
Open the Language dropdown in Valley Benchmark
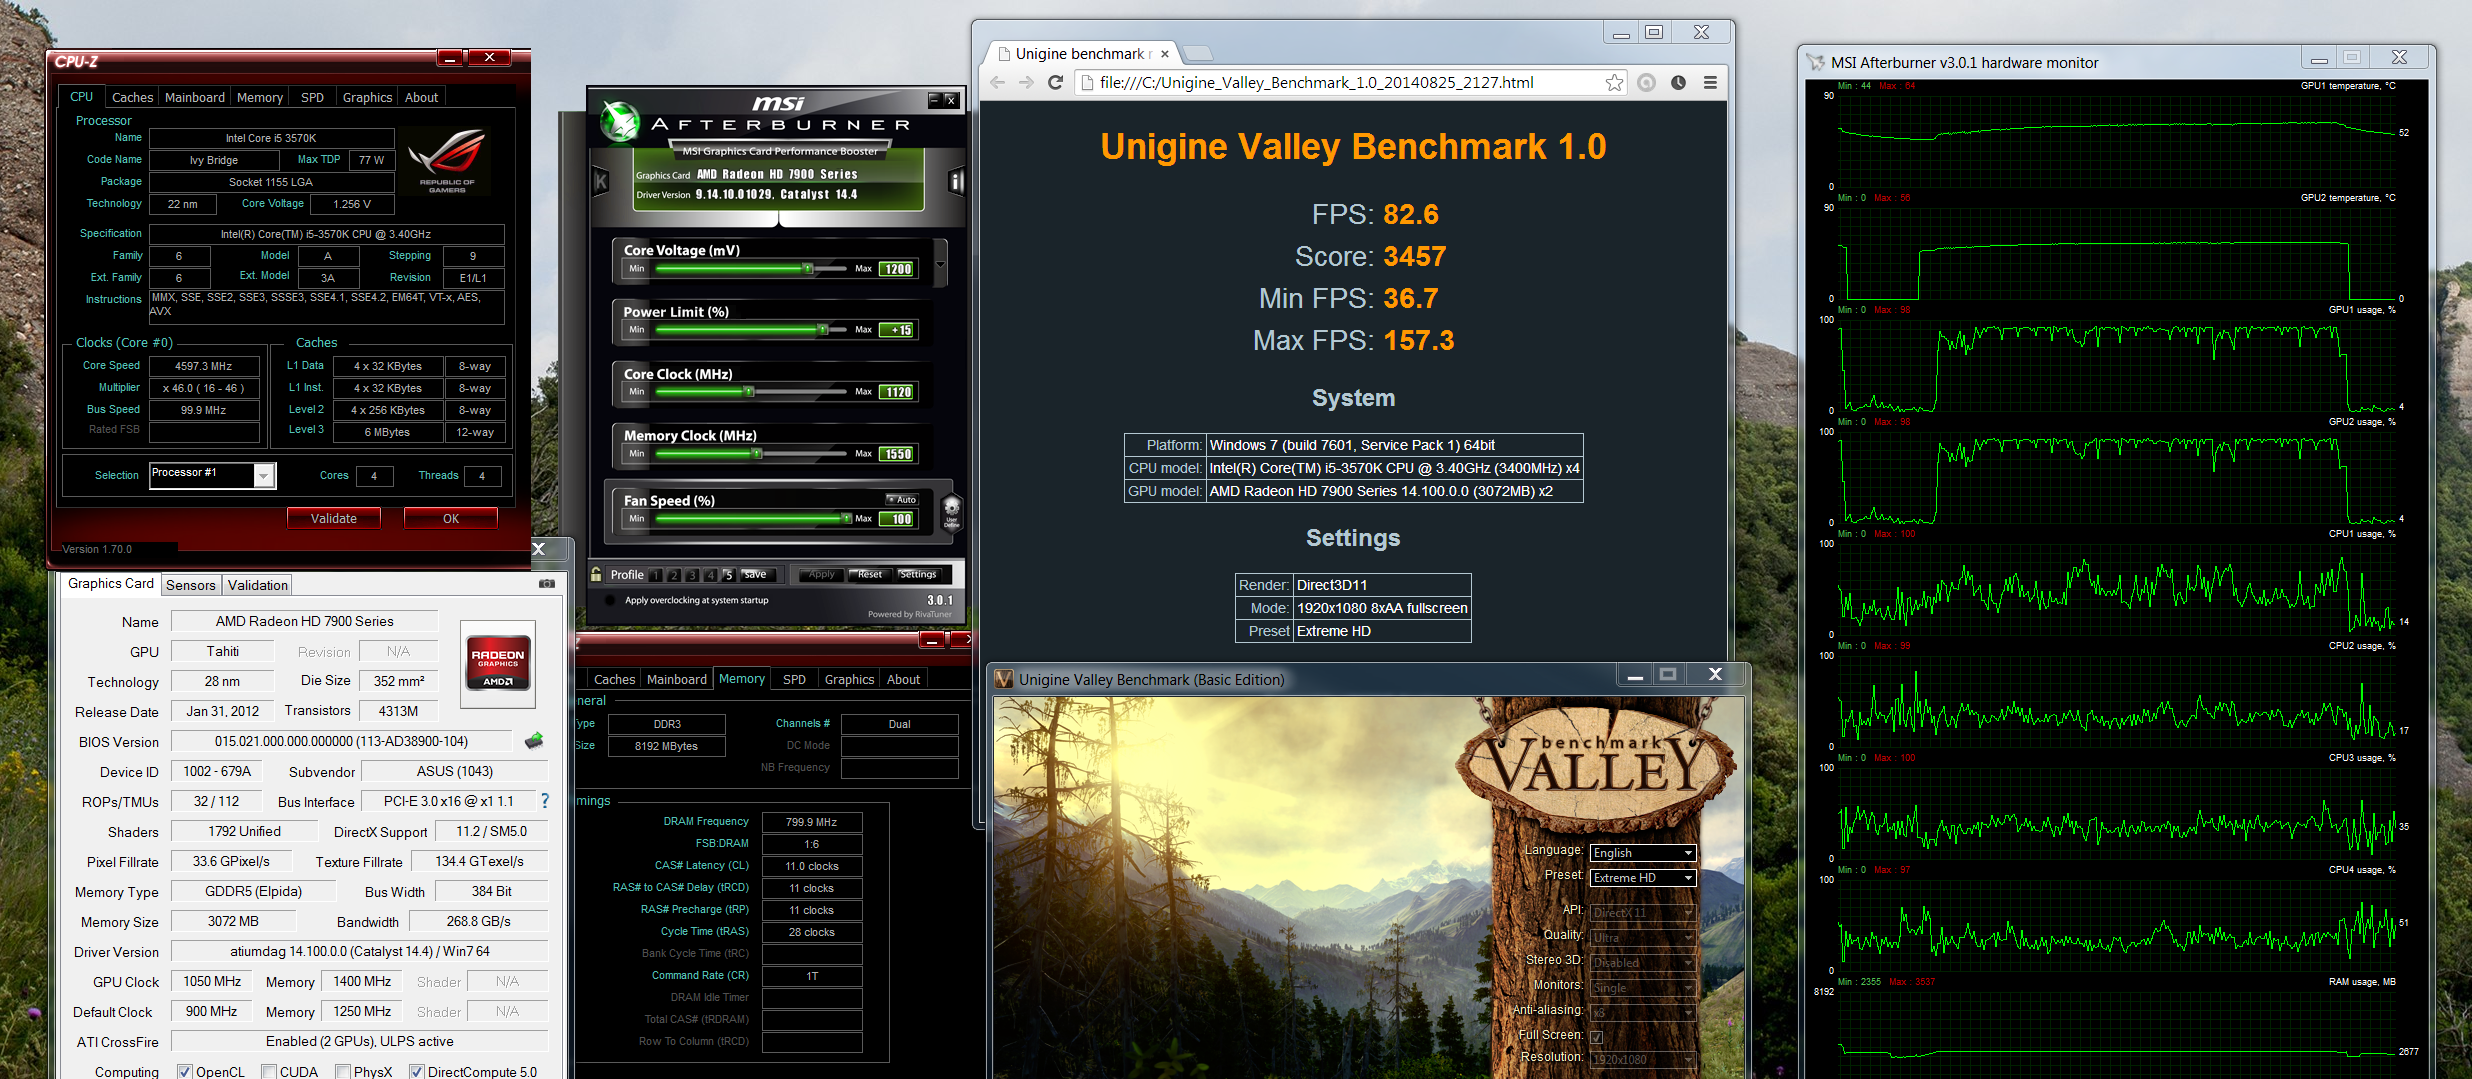[x=1643, y=853]
